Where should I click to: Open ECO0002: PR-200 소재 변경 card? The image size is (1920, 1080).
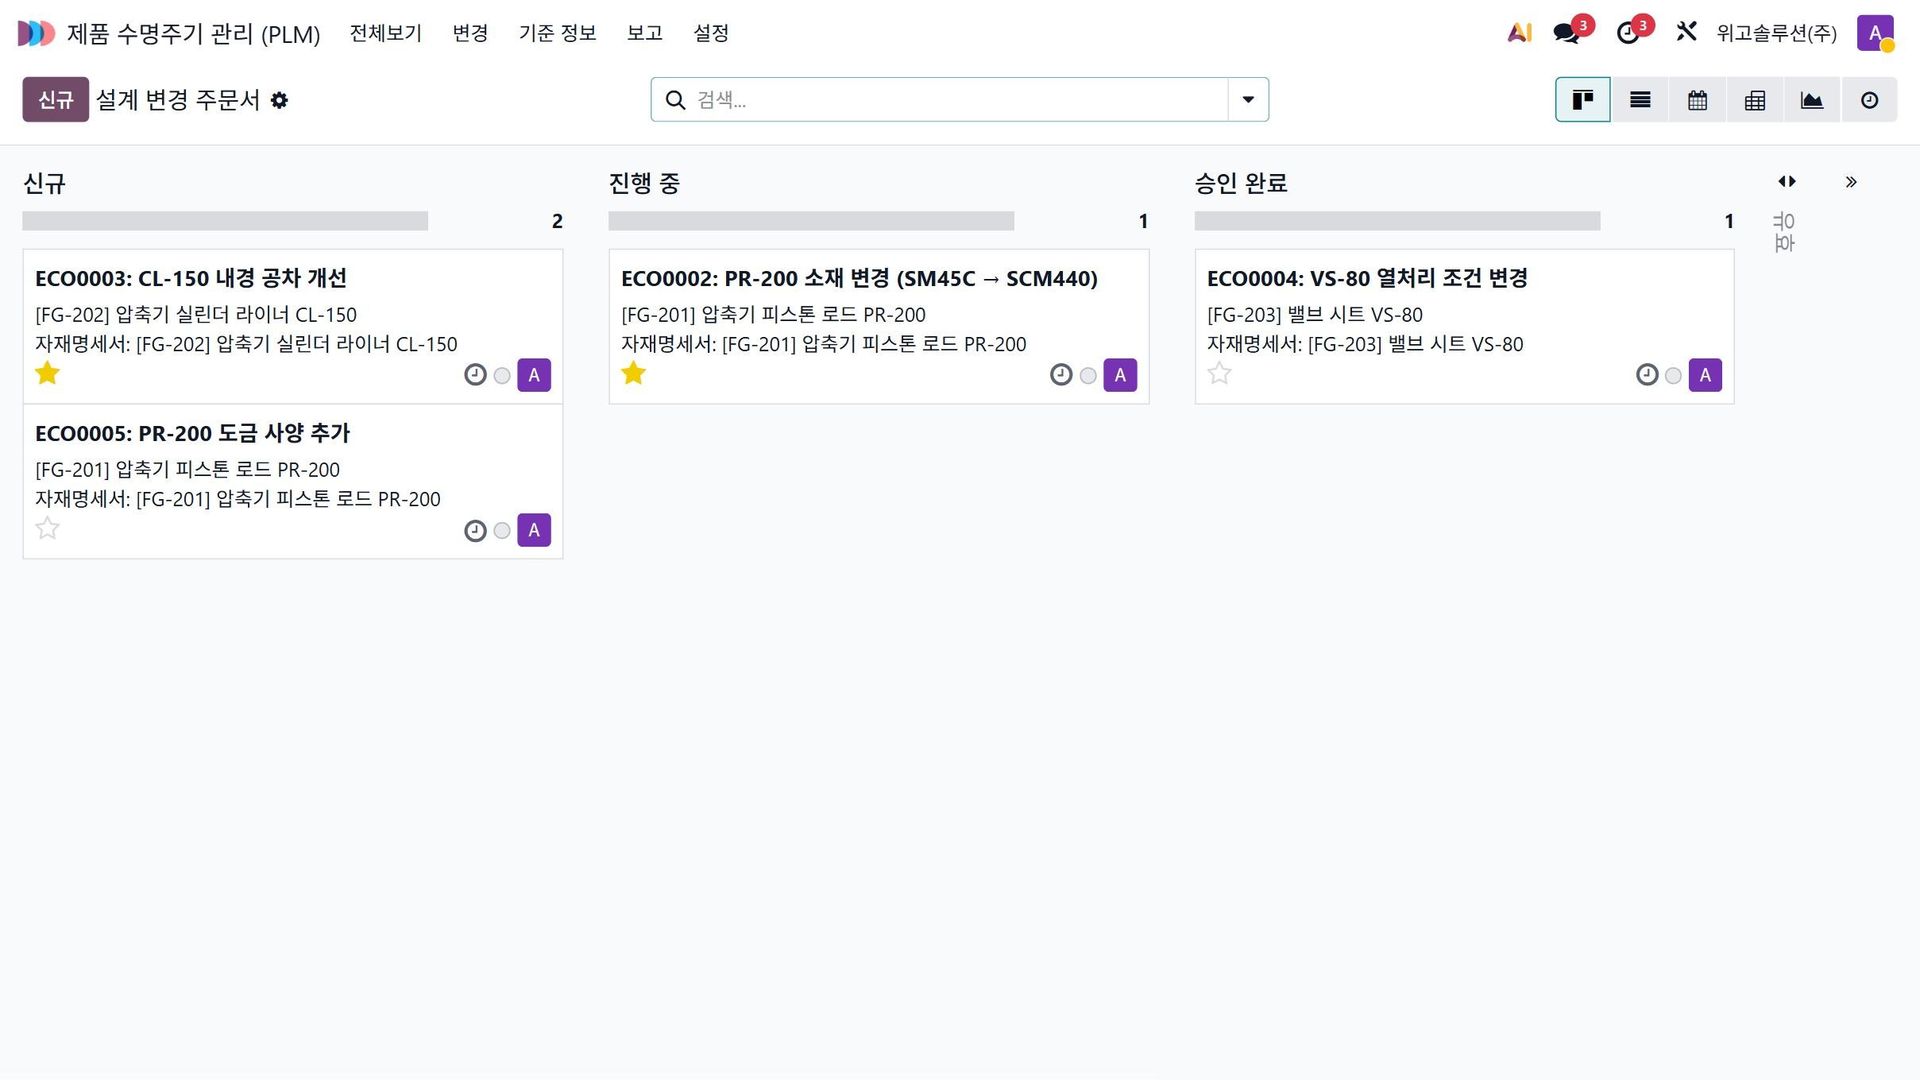[879, 326]
